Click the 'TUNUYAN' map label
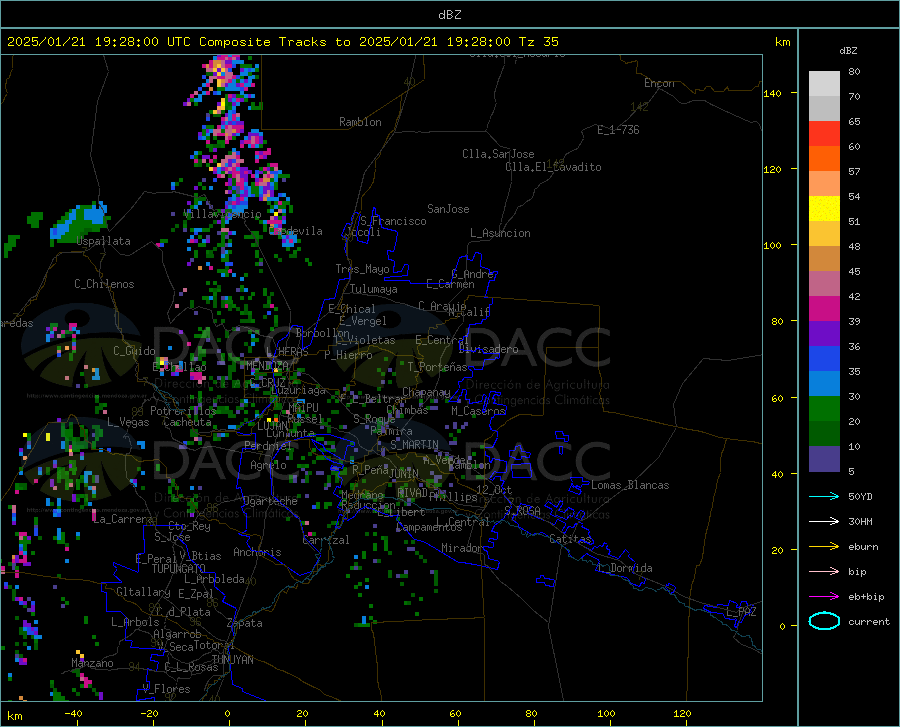Screen dimensions: 900x727 pyautogui.click(x=232, y=660)
